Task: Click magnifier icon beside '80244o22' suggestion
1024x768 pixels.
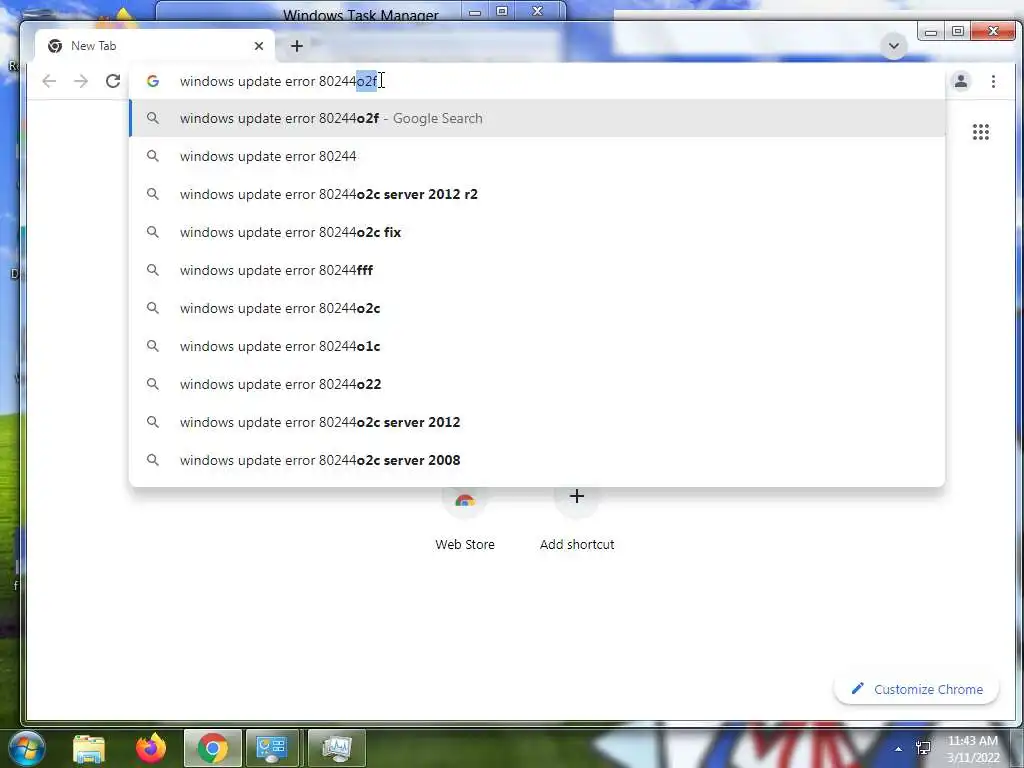Action: coord(152,384)
